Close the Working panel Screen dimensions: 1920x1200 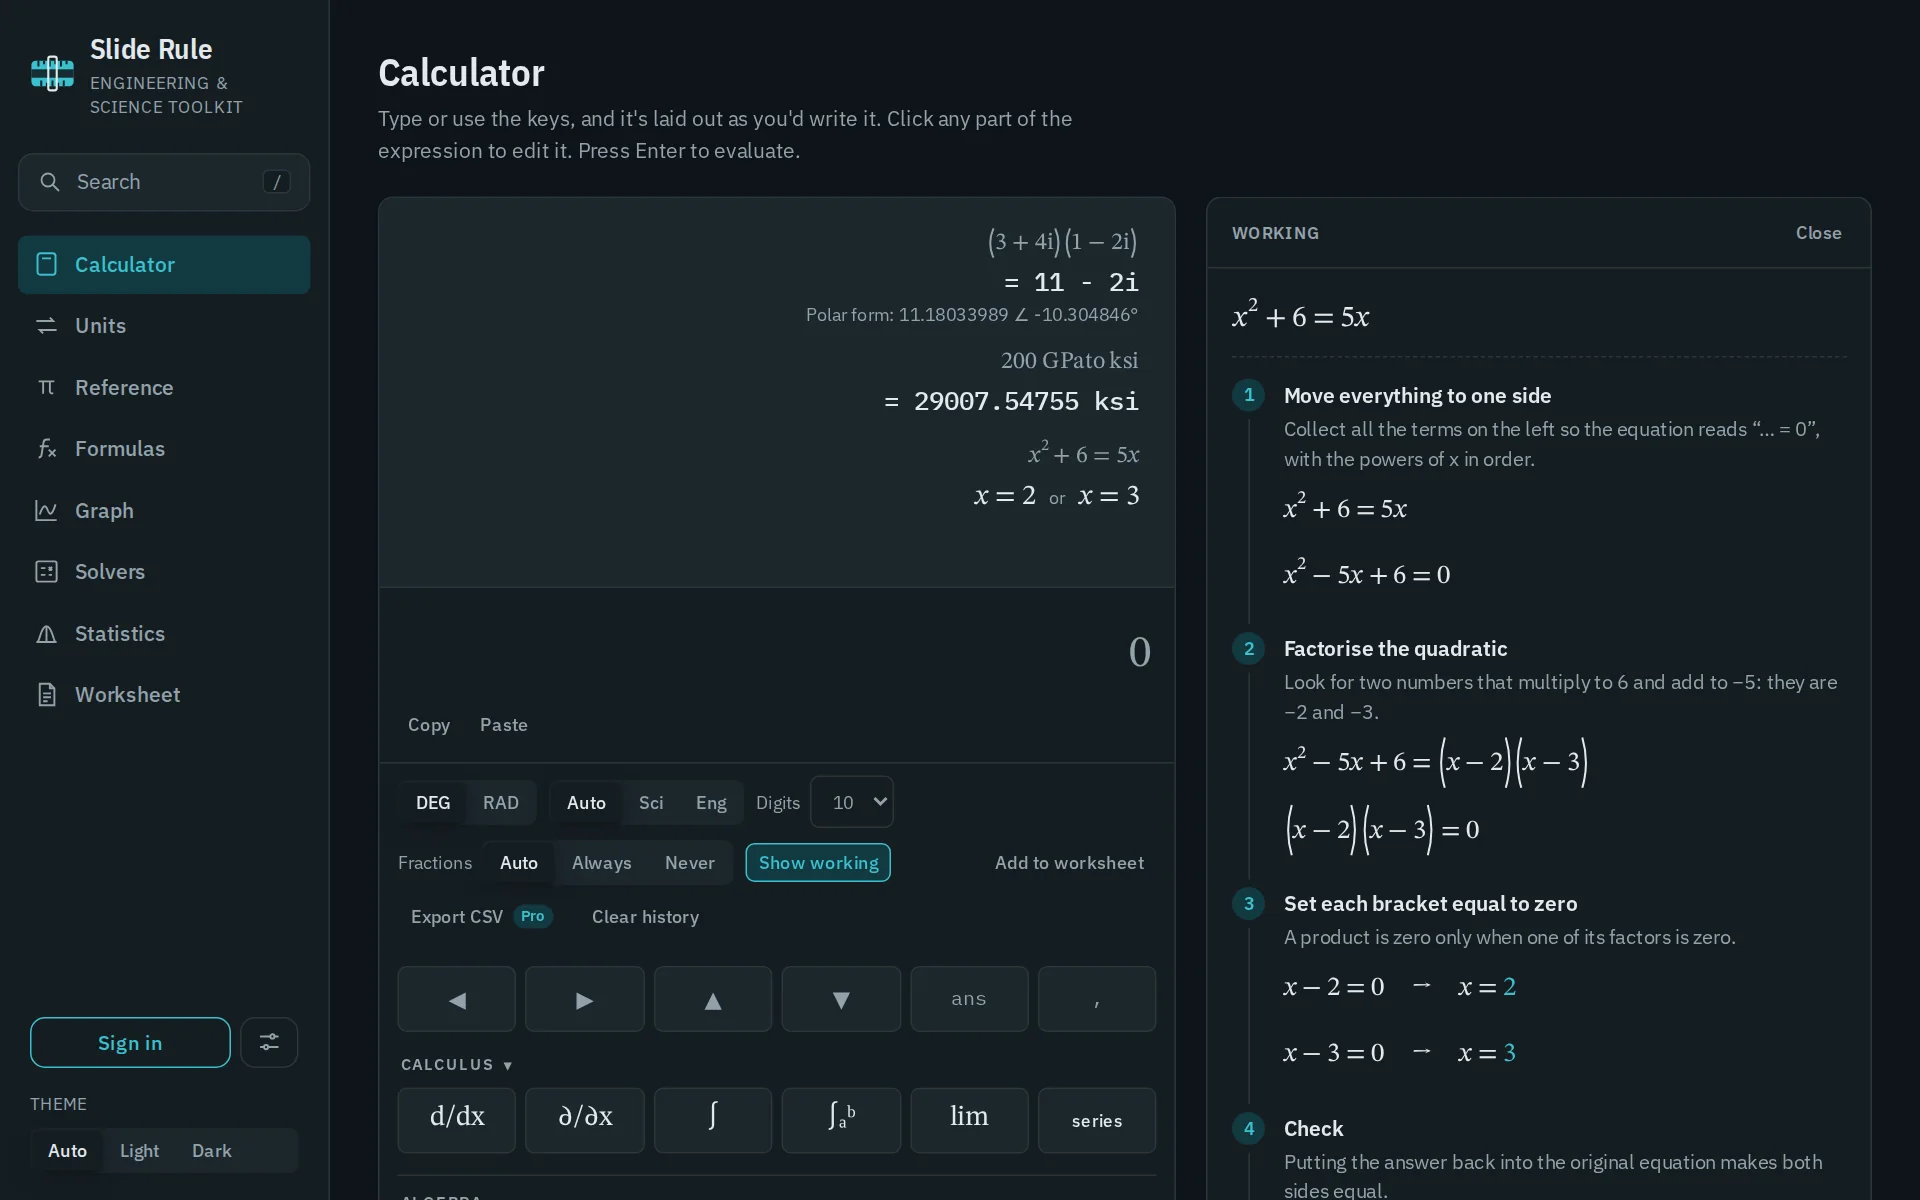tap(1818, 233)
